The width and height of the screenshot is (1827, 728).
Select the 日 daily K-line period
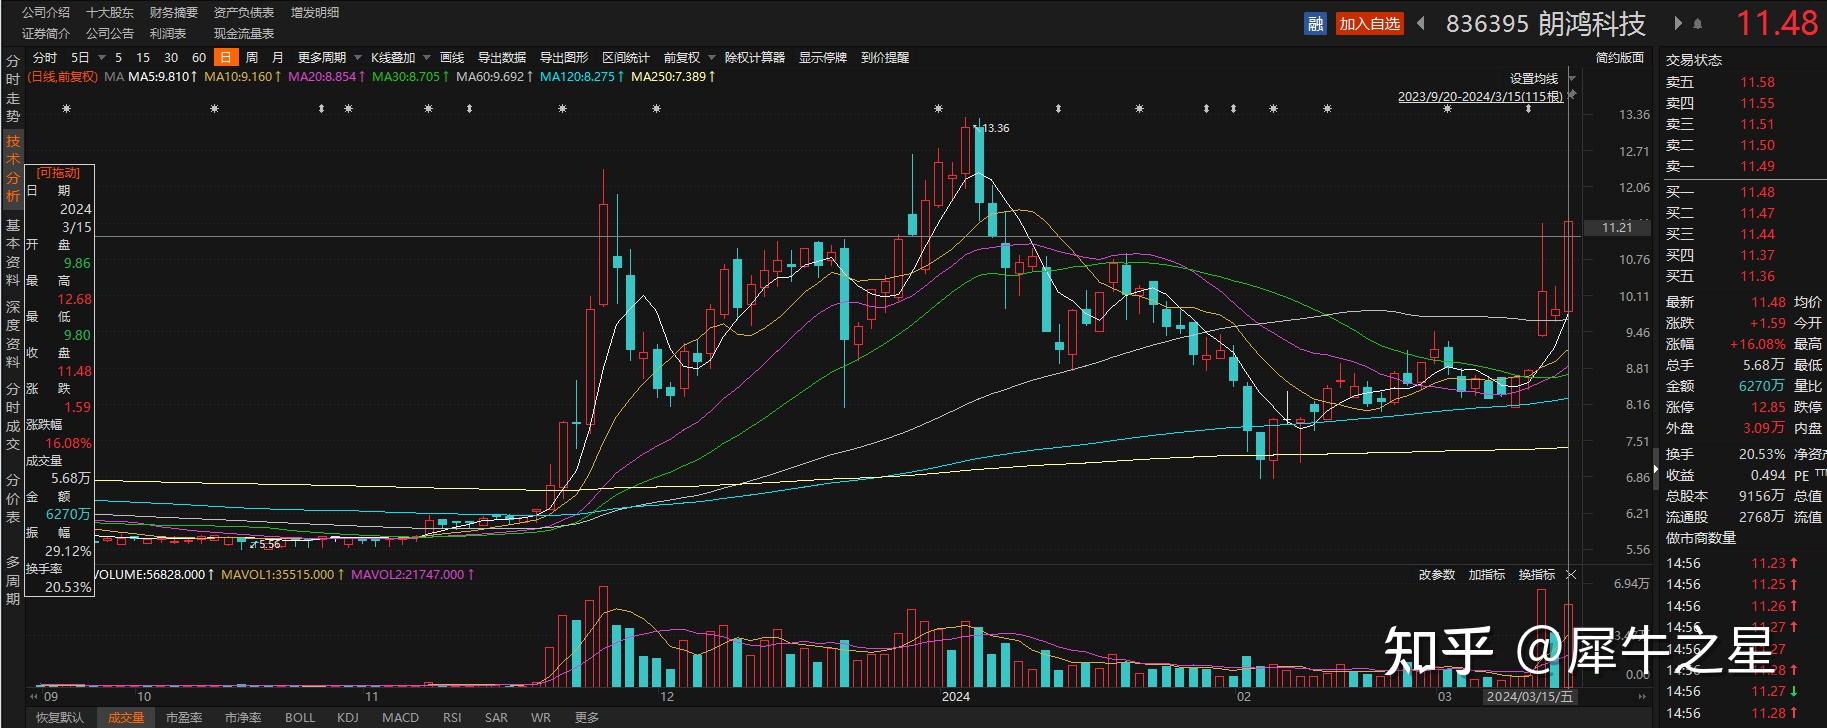[226, 58]
